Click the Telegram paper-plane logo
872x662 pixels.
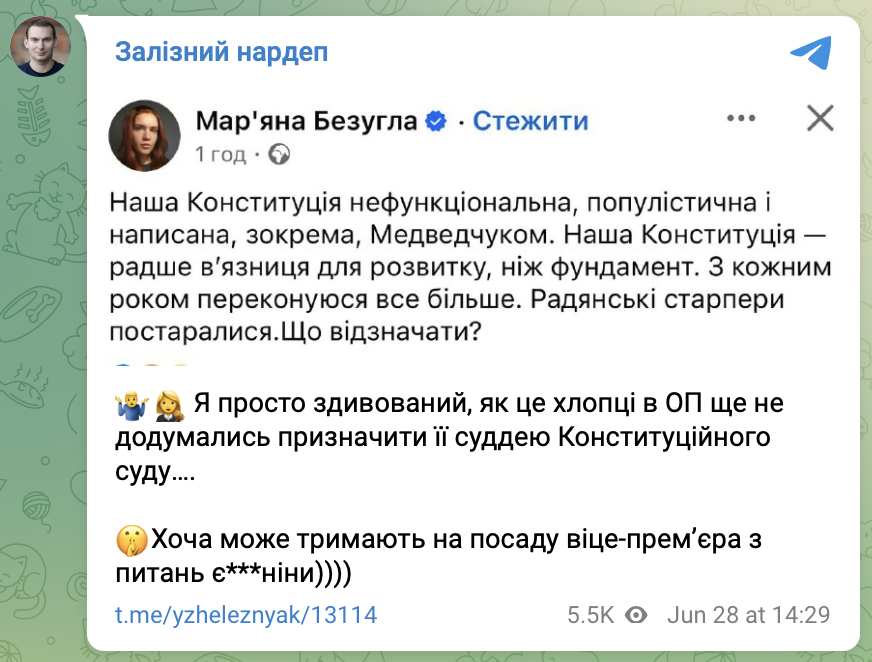pyautogui.click(x=810, y=51)
